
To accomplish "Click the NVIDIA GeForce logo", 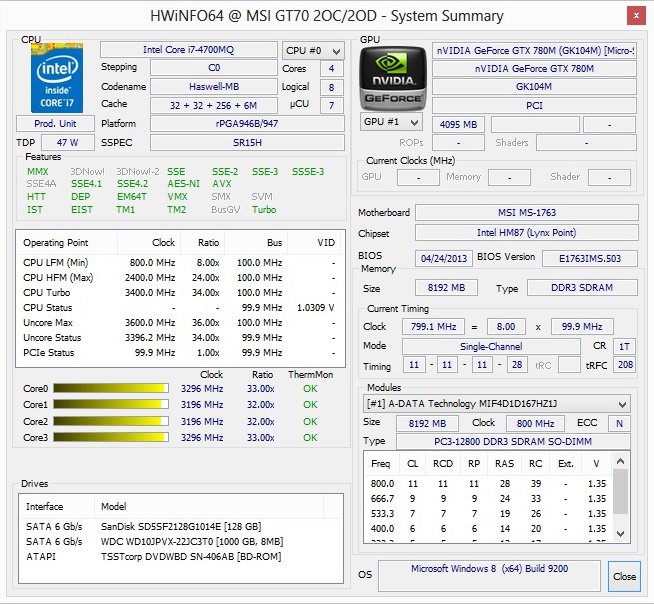I will [x=393, y=78].
